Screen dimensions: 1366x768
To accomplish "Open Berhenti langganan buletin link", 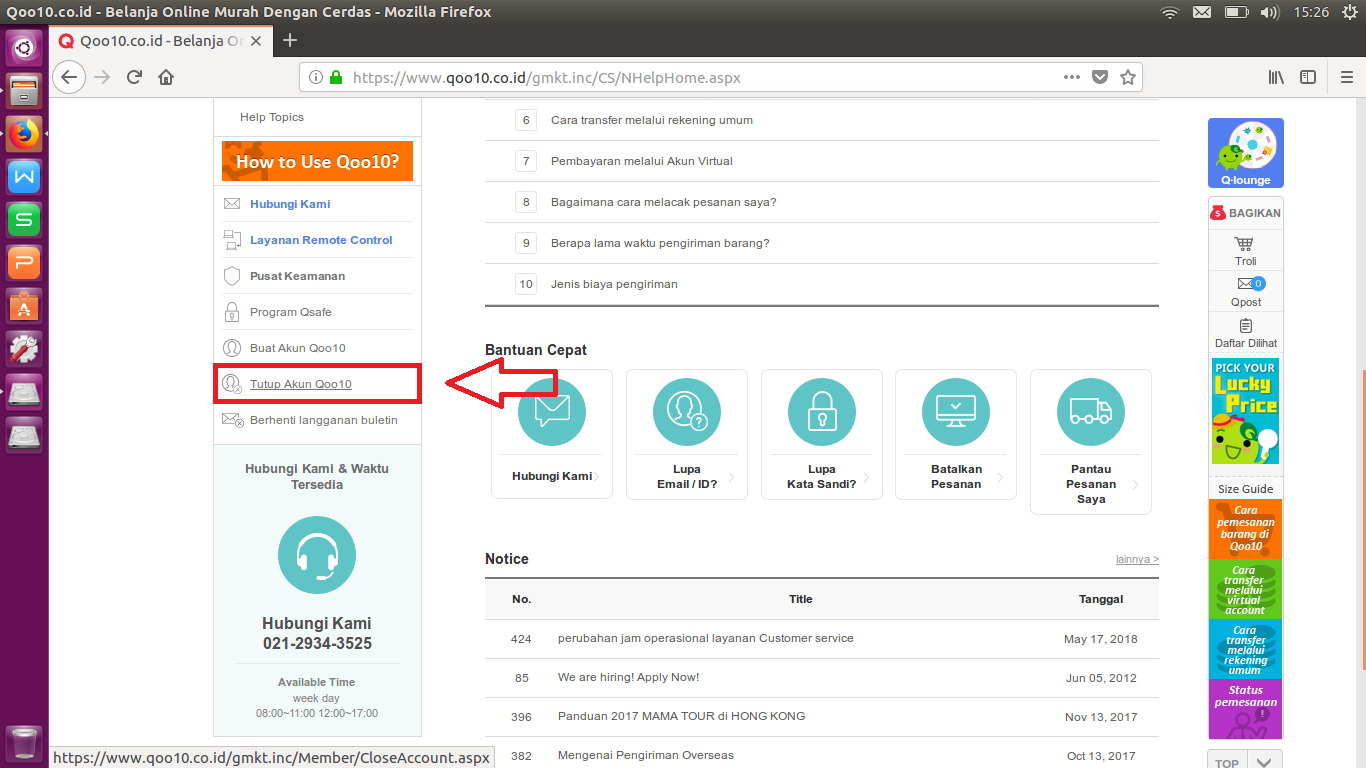I will coord(324,420).
